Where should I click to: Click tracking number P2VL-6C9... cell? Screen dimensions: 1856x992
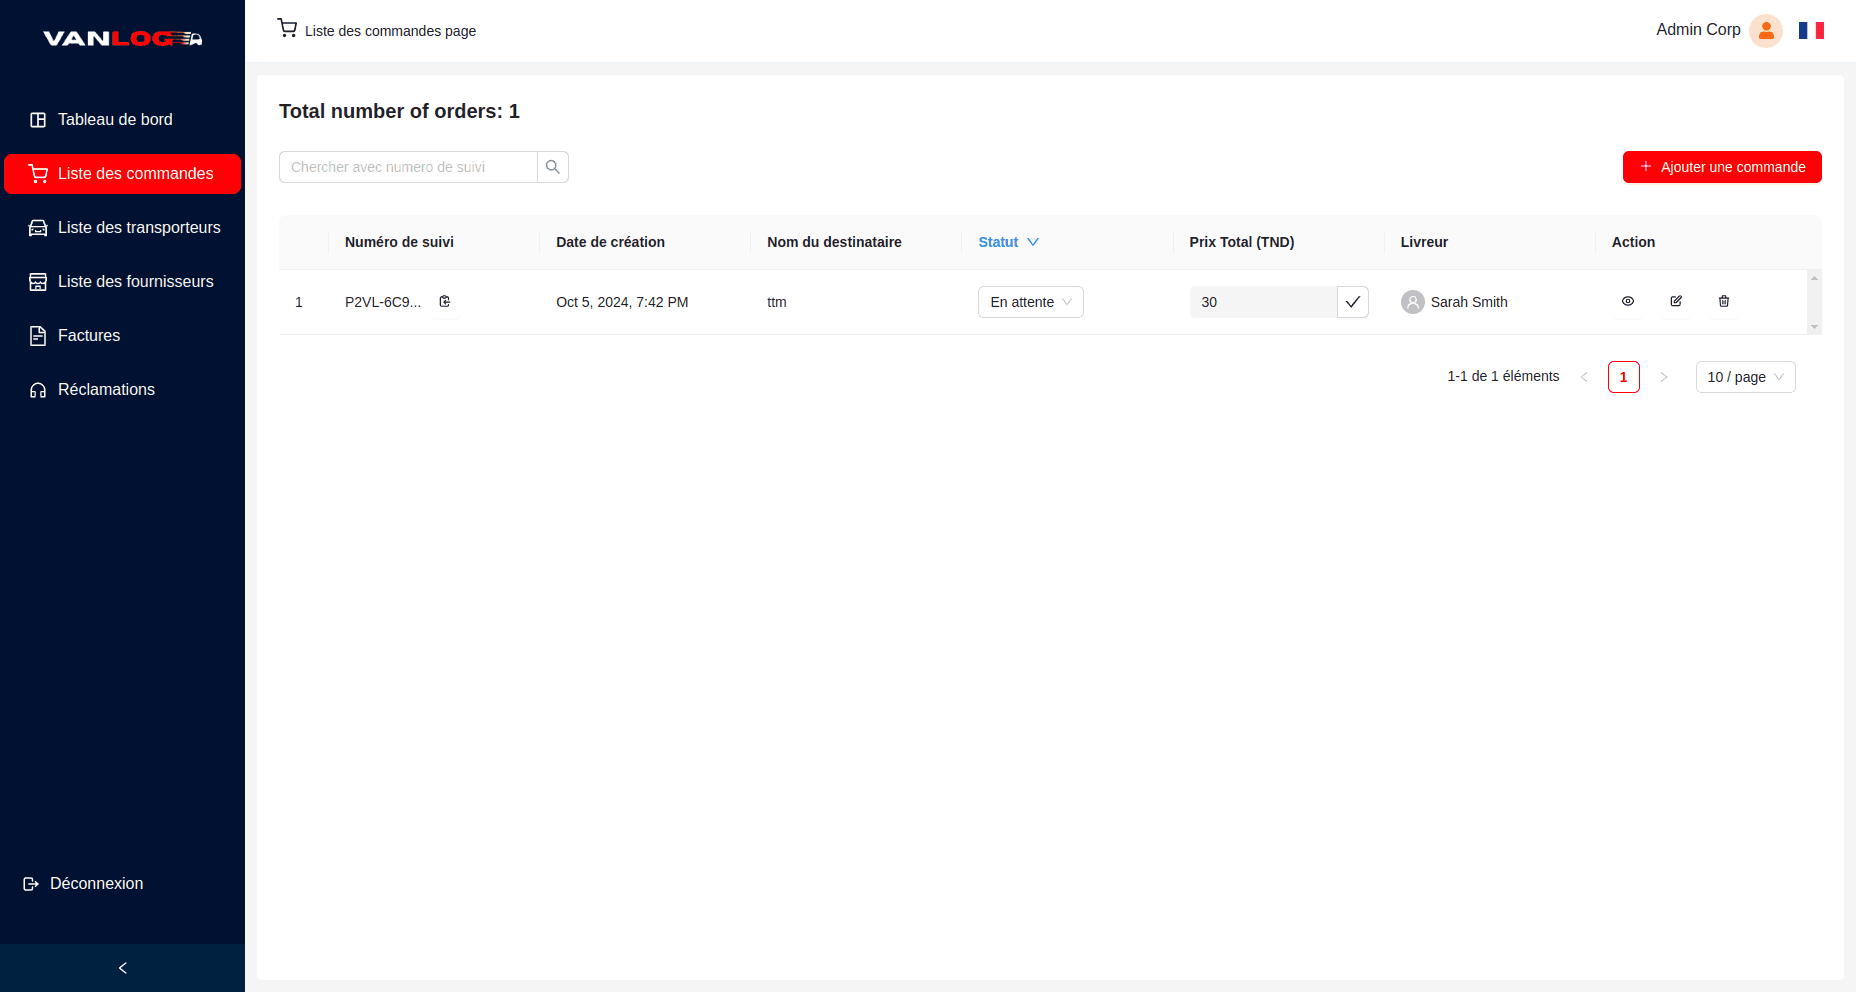click(x=383, y=302)
